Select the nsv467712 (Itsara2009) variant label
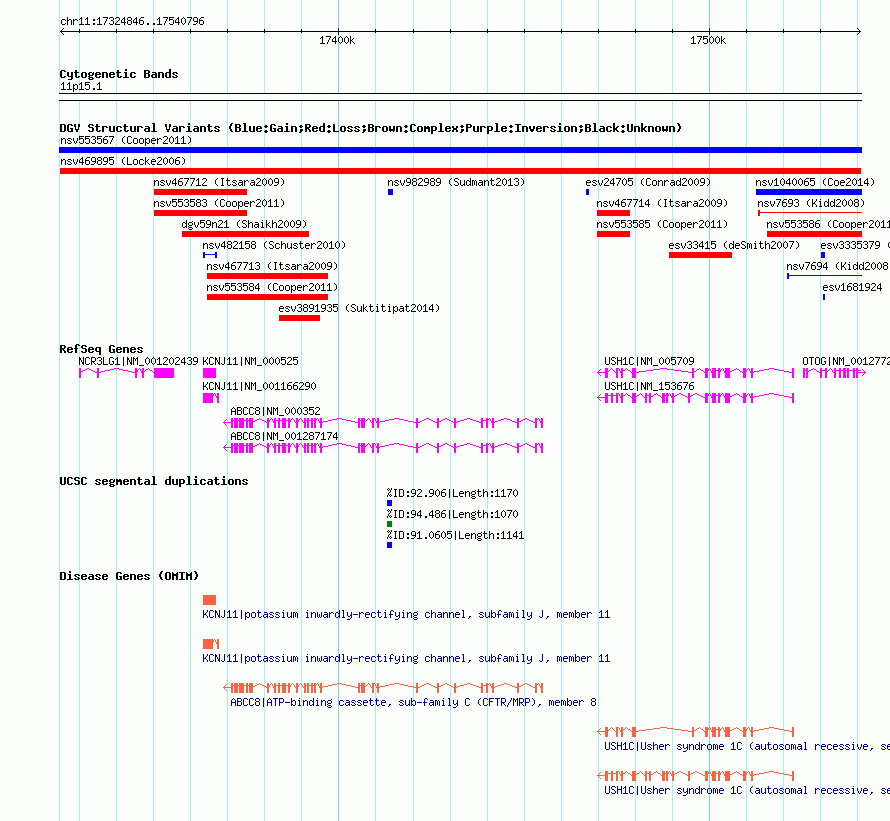Viewport: 890px width, 821px height. 219,182
